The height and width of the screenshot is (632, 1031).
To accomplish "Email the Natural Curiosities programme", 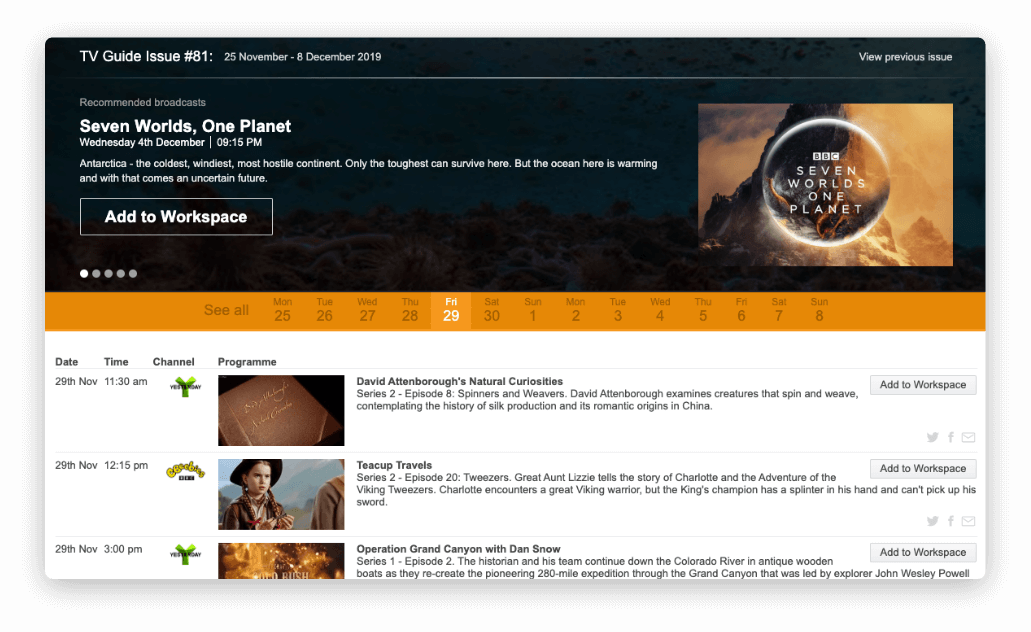I will (969, 437).
